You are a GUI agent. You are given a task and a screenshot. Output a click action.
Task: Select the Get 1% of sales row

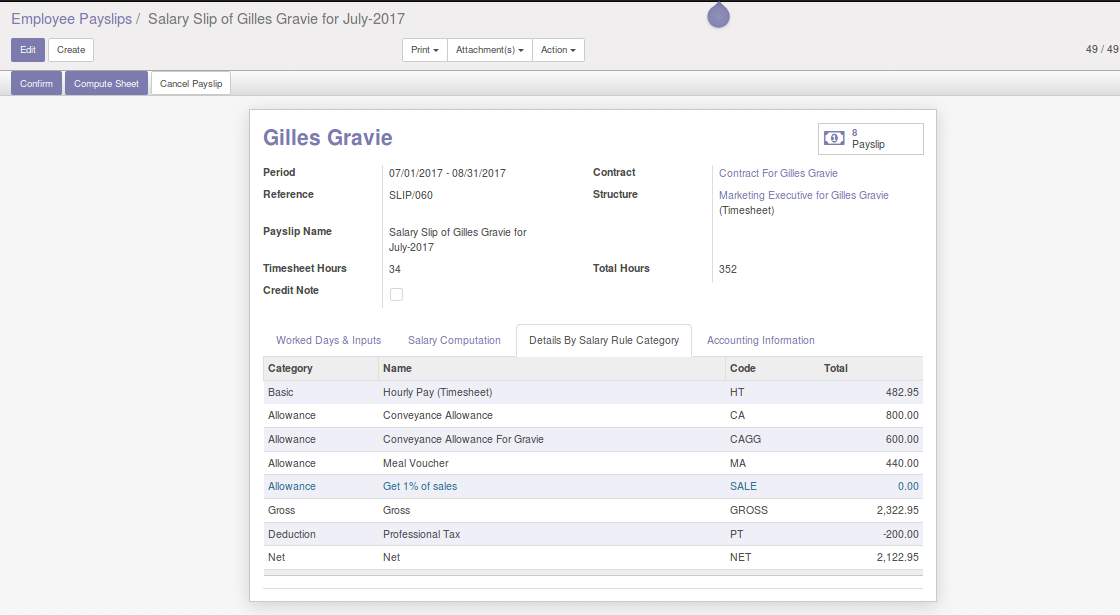(420, 486)
